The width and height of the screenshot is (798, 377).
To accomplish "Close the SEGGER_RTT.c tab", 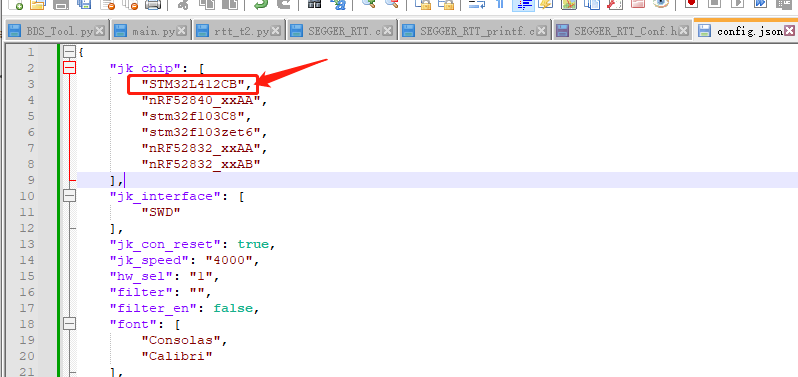I will [x=388, y=31].
